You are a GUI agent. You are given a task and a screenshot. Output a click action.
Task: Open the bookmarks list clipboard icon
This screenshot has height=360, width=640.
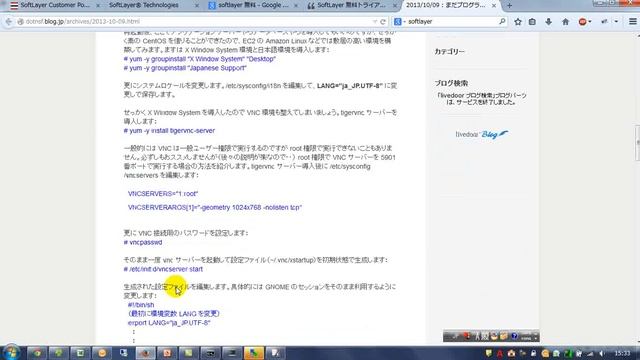532,22
